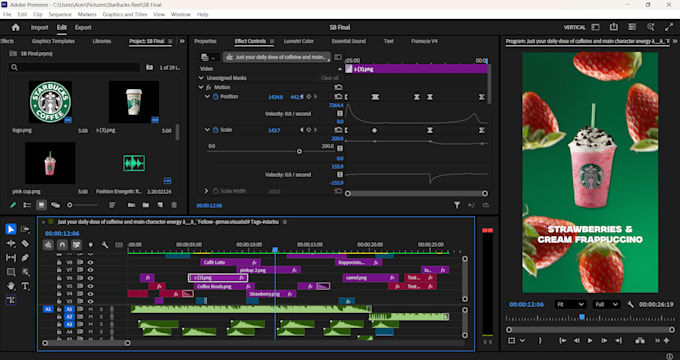Open timeline display settings wrench

[105, 245]
